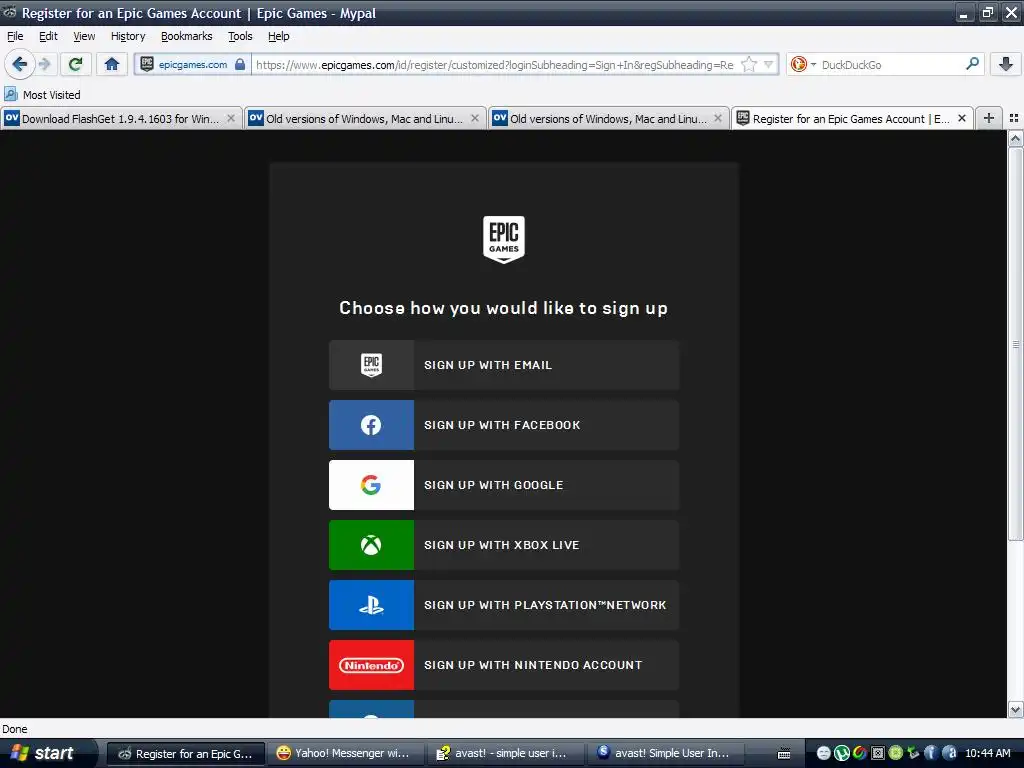Click the blue 'i' avast tray icon
The image size is (1024, 768).
pyautogui.click(x=931, y=754)
